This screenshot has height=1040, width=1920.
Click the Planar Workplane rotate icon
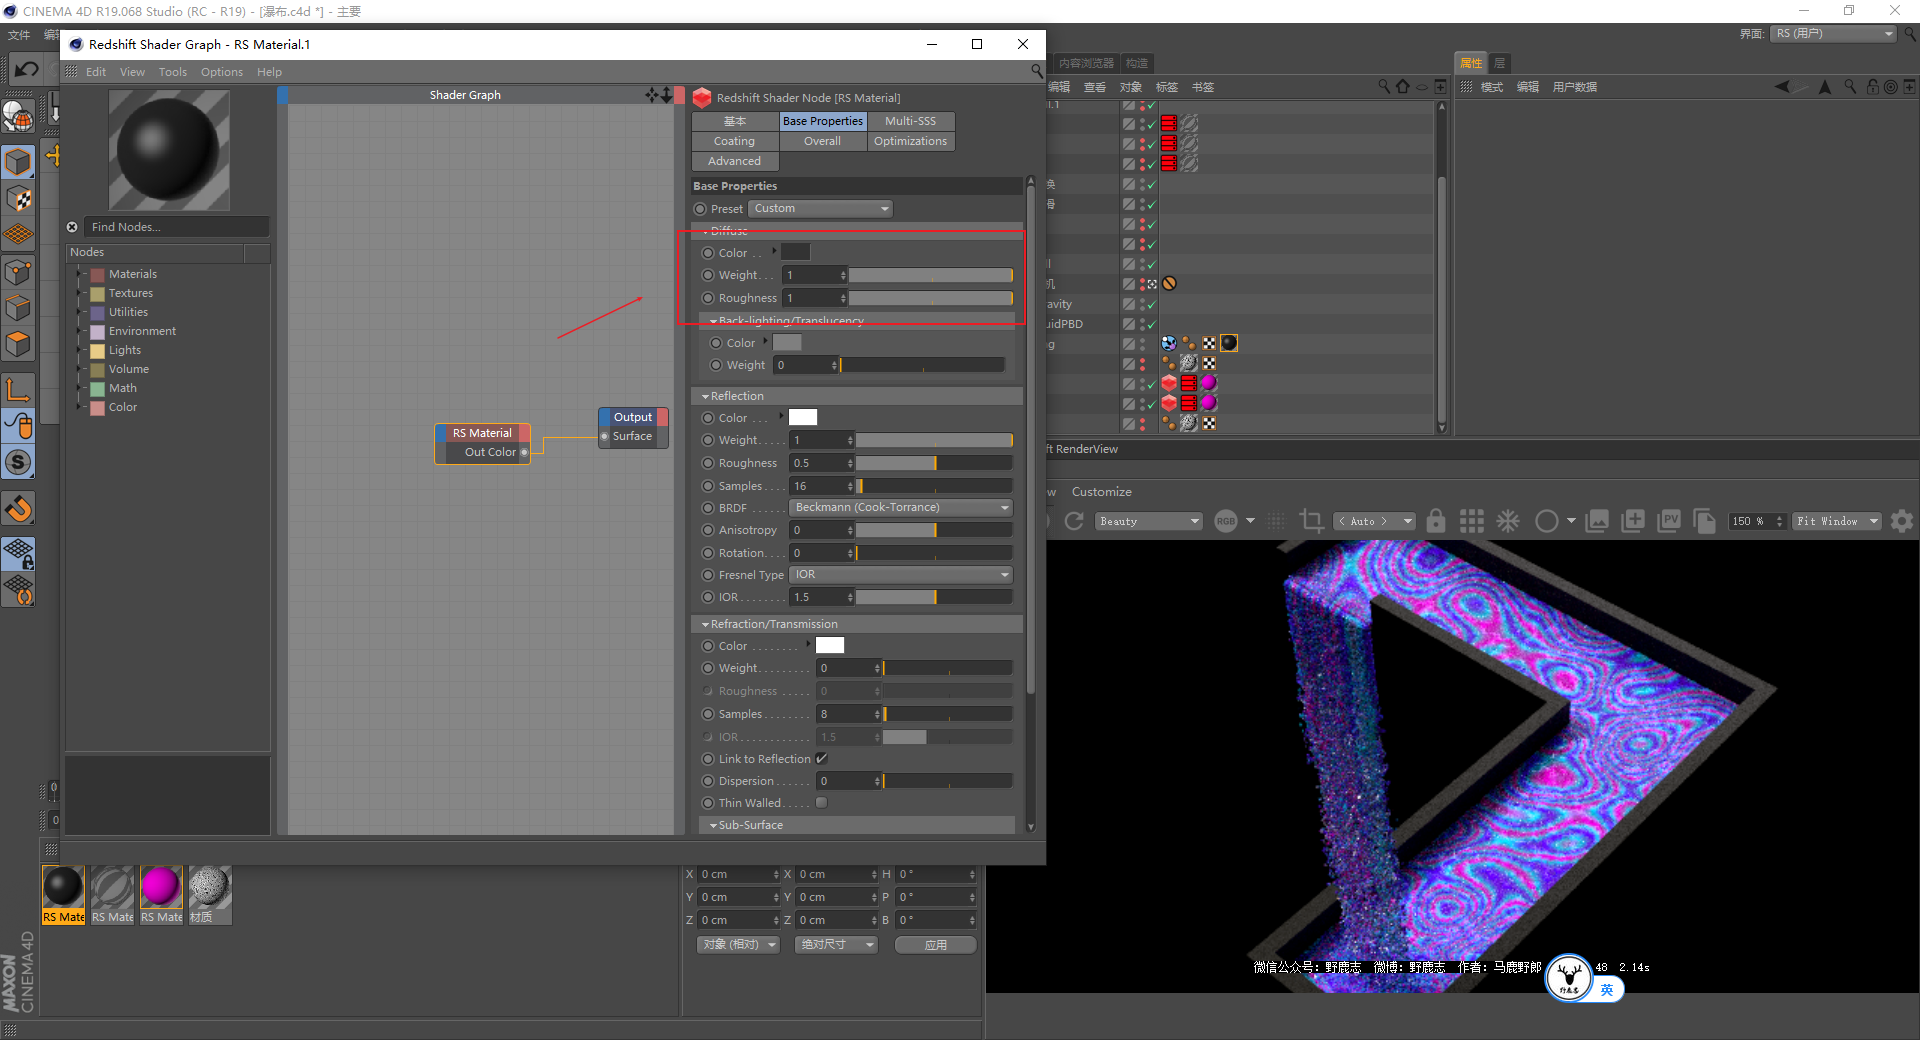pyautogui.click(x=18, y=590)
